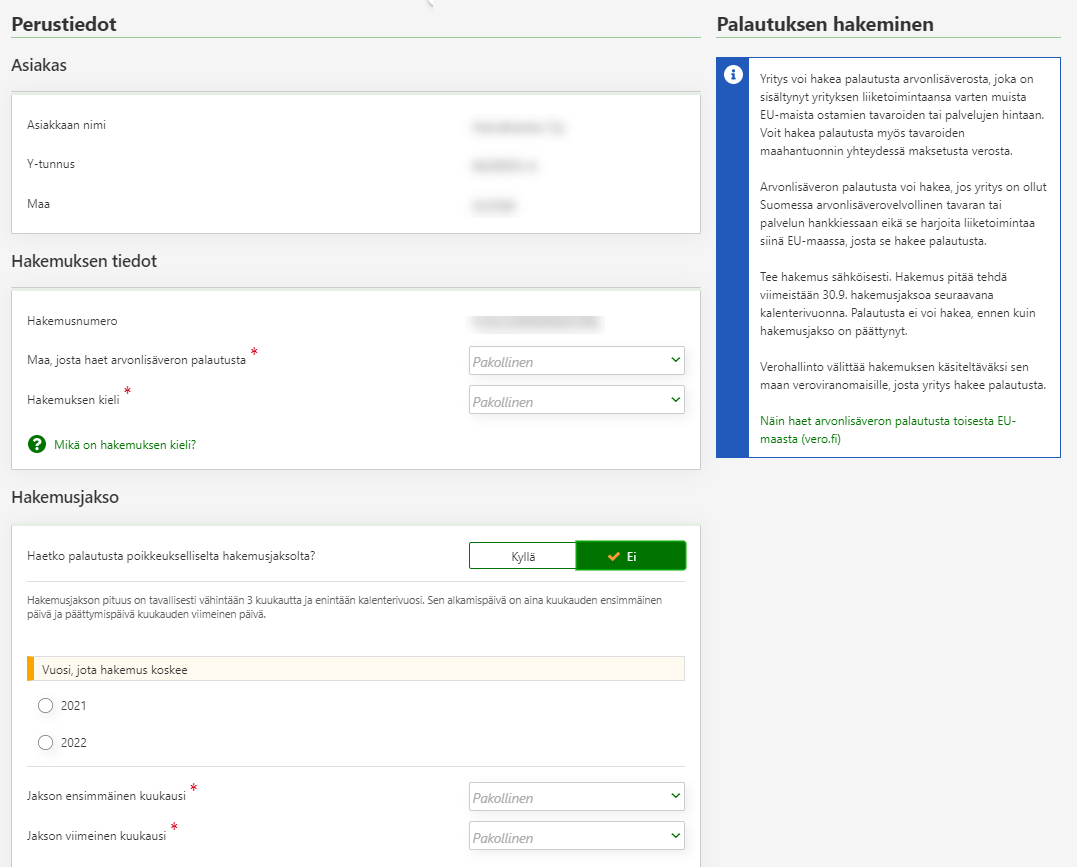Click the chevron arrow for Jakson viimeinen kuukausi
The image size is (1077, 867).
point(676,835)
